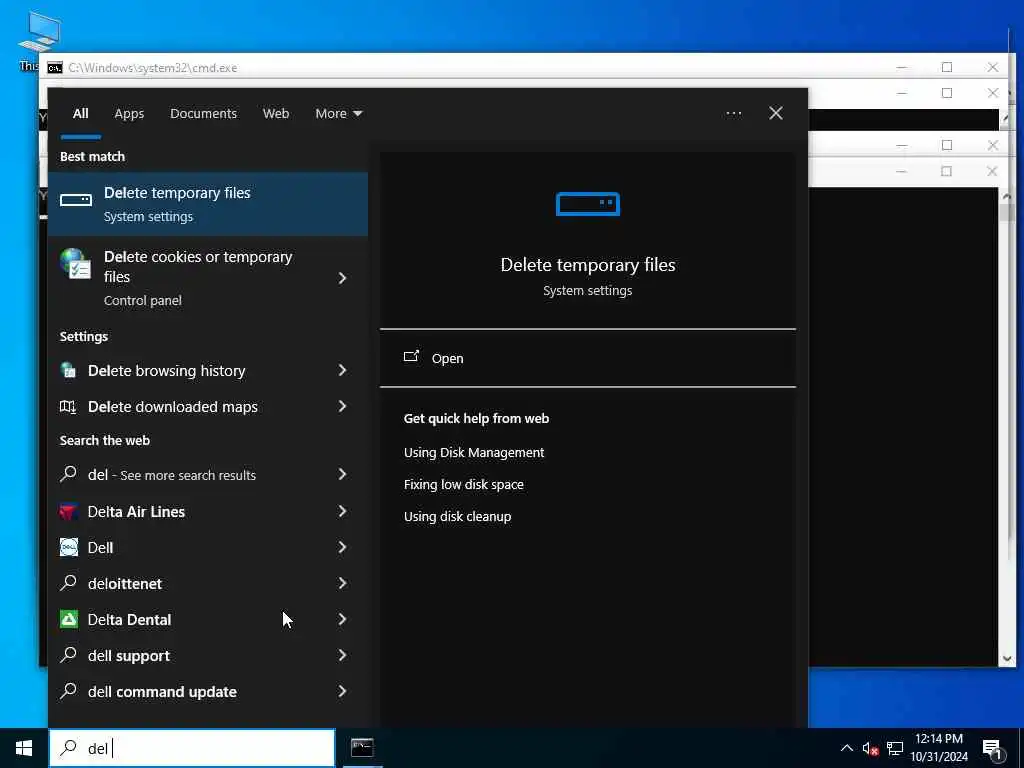This screenshot has height=768, width=1024.
Task: Click the muted speaker volume icon
Action: click(870, 749)
